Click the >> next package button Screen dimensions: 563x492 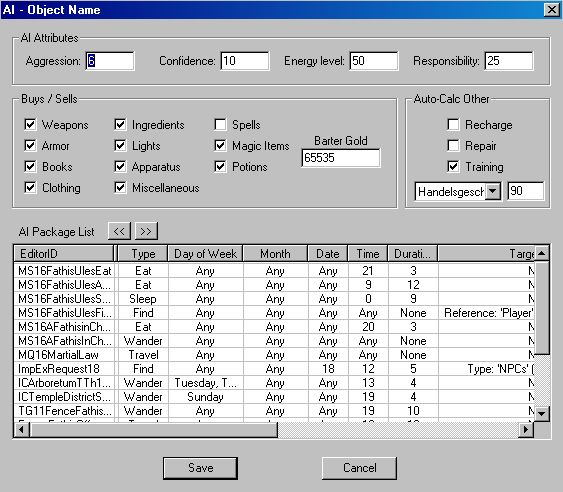point(146,231)
